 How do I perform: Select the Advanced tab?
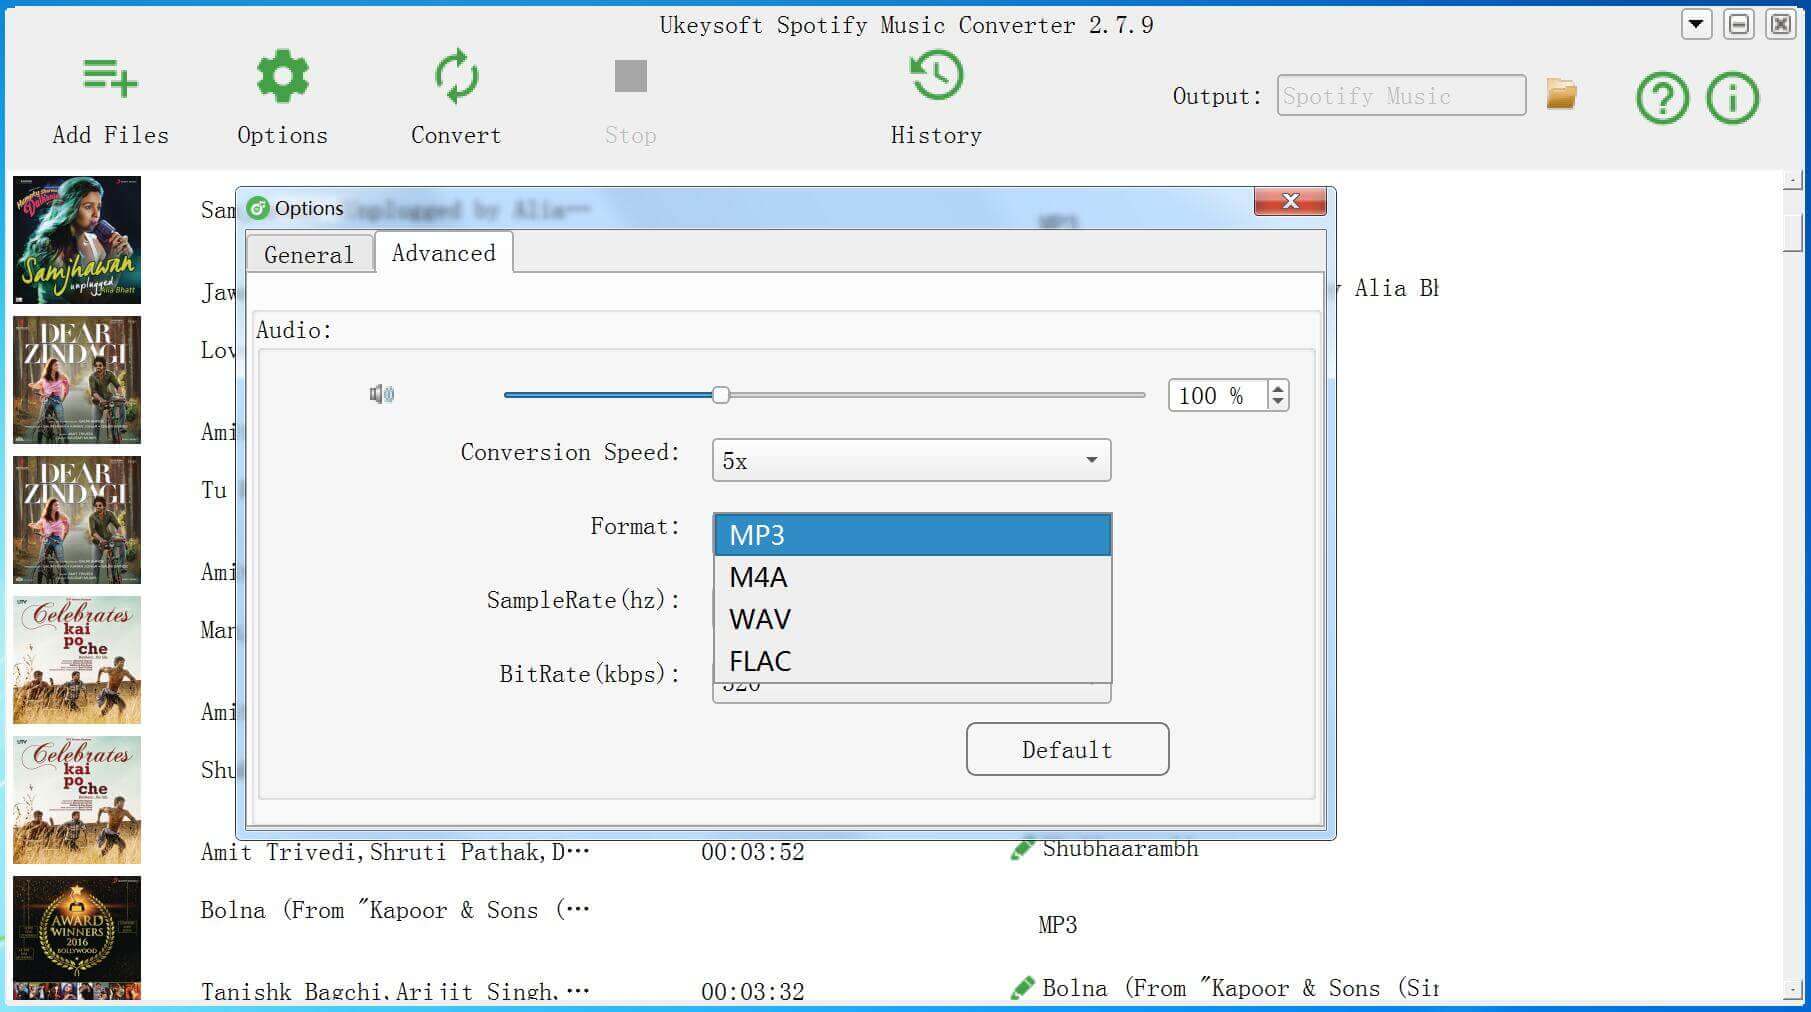(444, 252)
